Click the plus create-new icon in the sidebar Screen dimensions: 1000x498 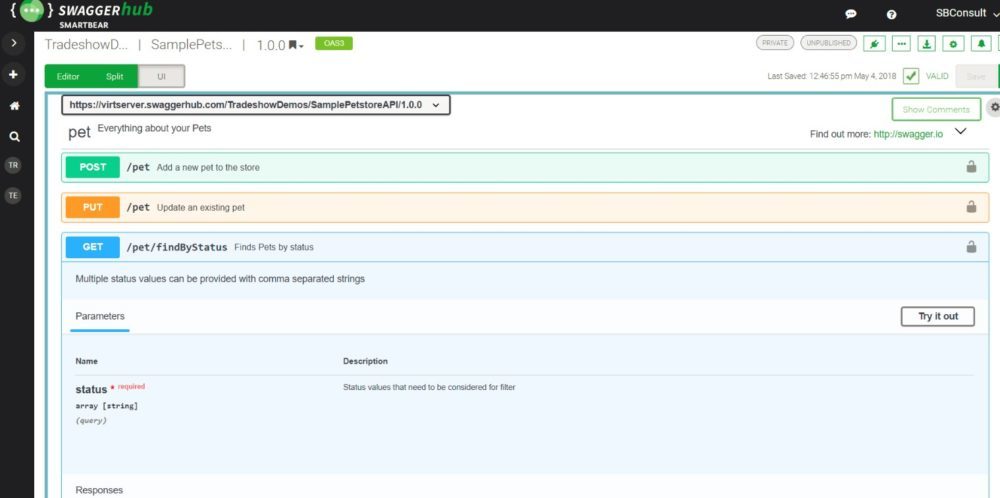[x=14, y=74]
